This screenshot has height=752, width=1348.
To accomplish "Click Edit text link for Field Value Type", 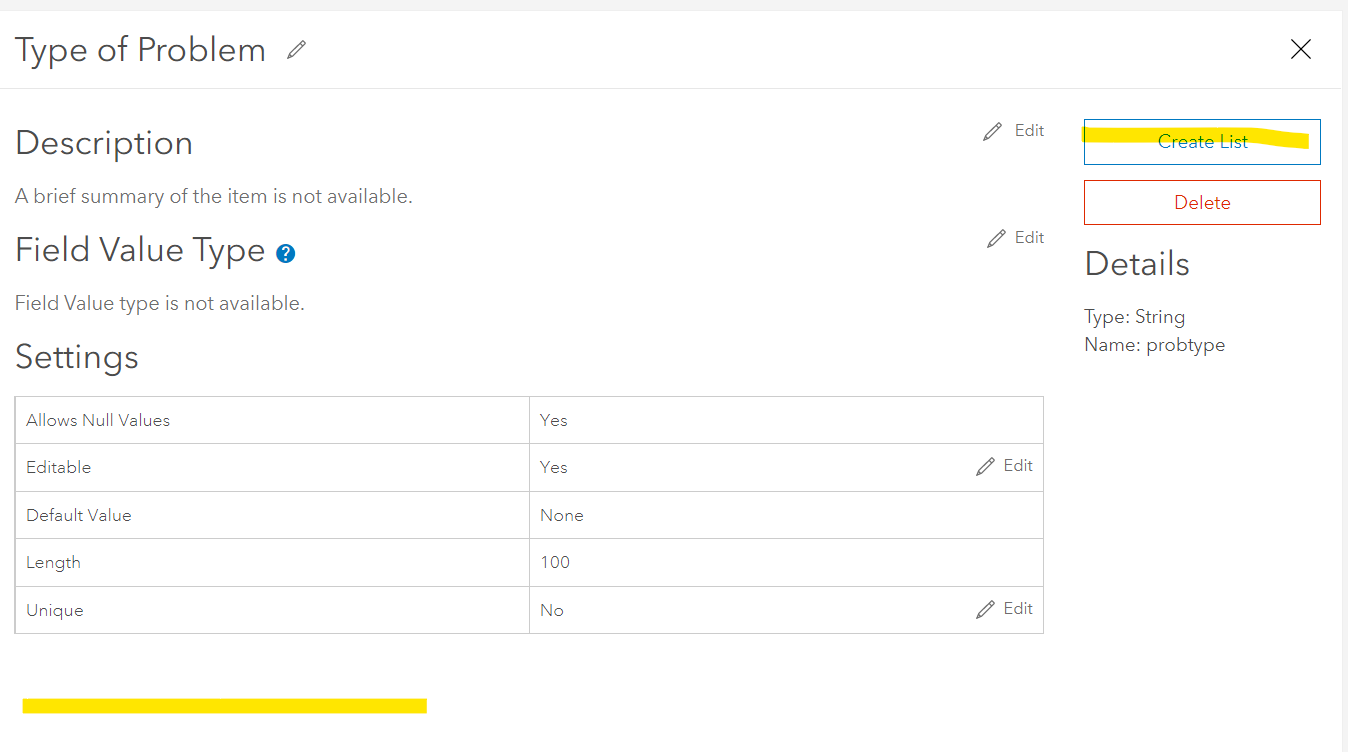I will tap(1029, 237).
